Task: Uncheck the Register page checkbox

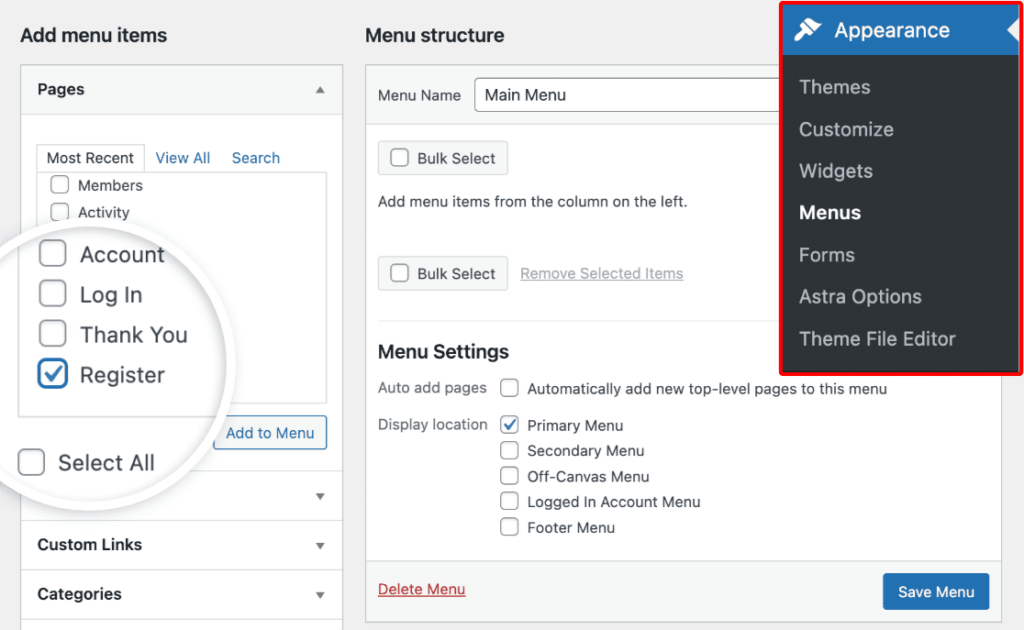Action: click(52, 374)
